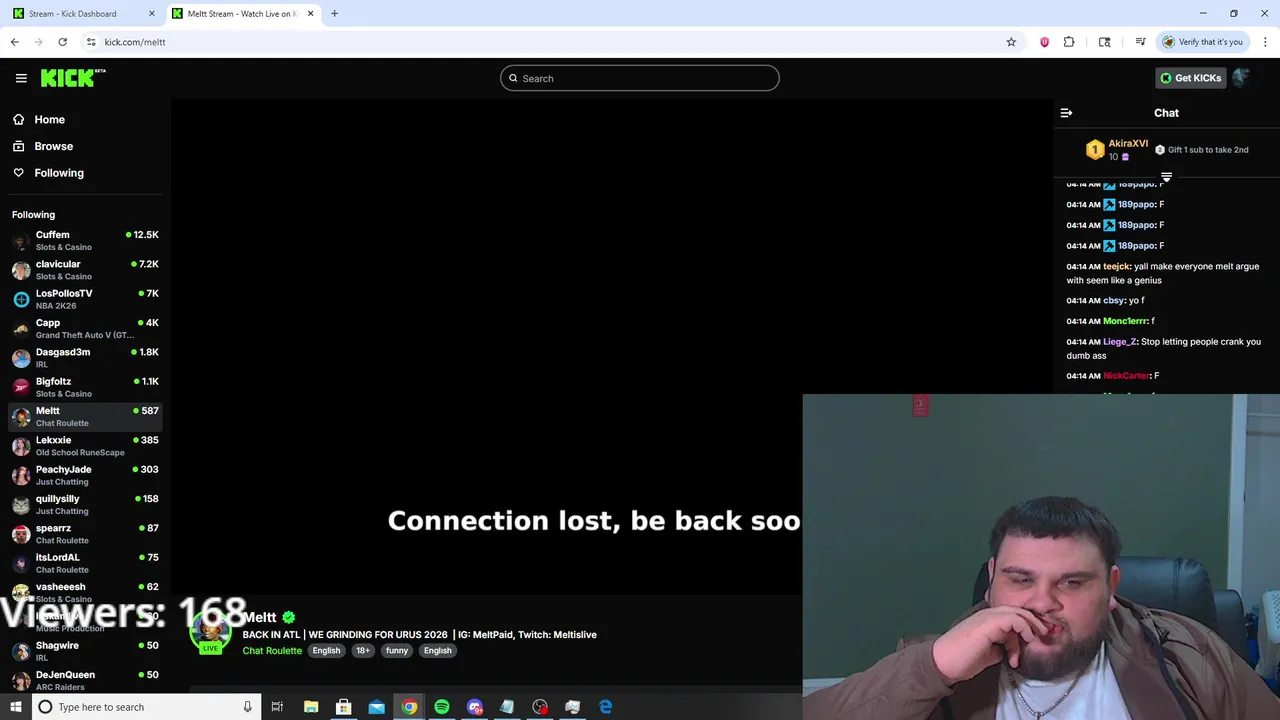Open the Chat Roulette category link
Viewport: 1280px width, 720px height.
pos(272,651)
